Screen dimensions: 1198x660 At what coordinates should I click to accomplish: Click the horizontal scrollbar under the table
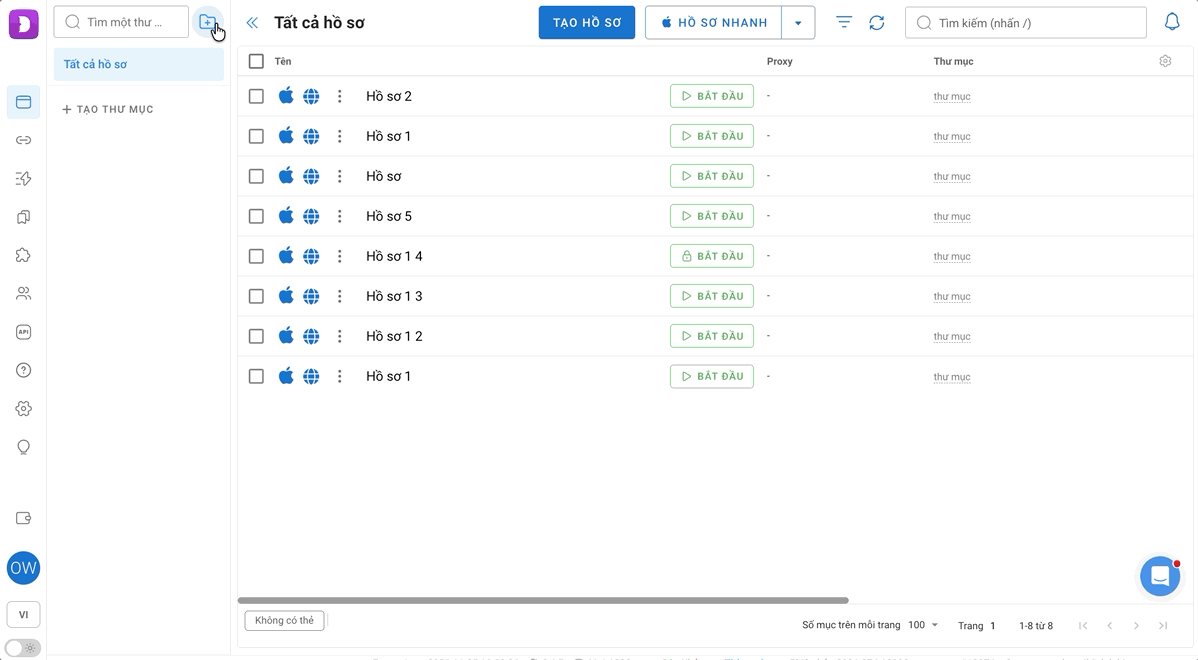[543, 600]
